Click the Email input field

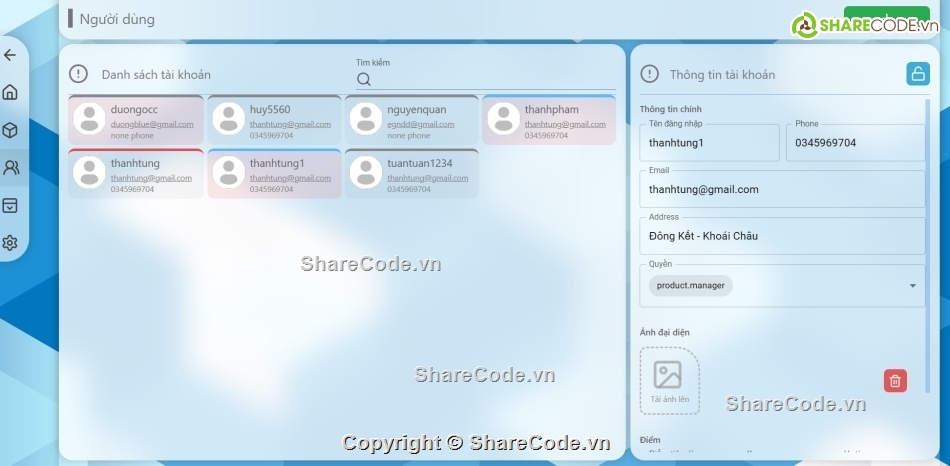click(783, 189)
